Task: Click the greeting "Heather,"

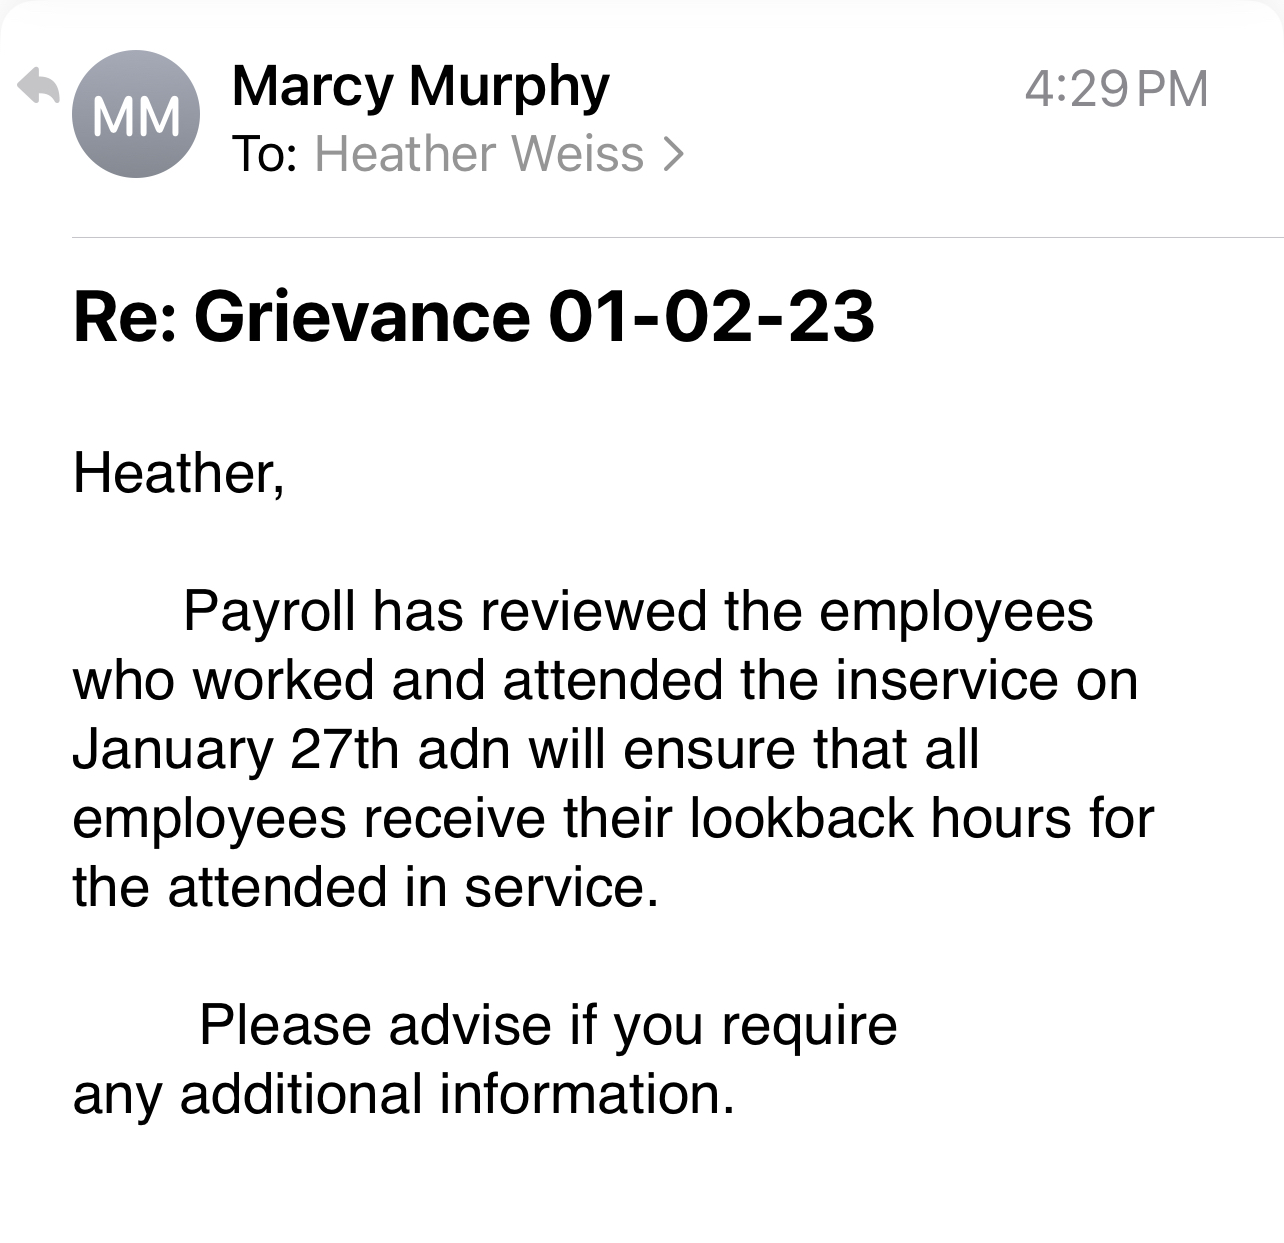Action: pyautogui.click(x=179, y=472)
